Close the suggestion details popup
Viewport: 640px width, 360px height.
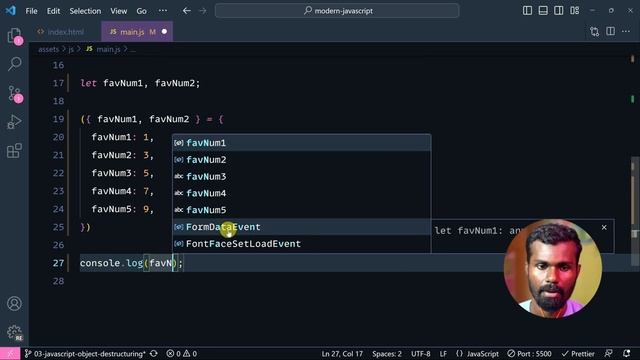tap(604, 227)
